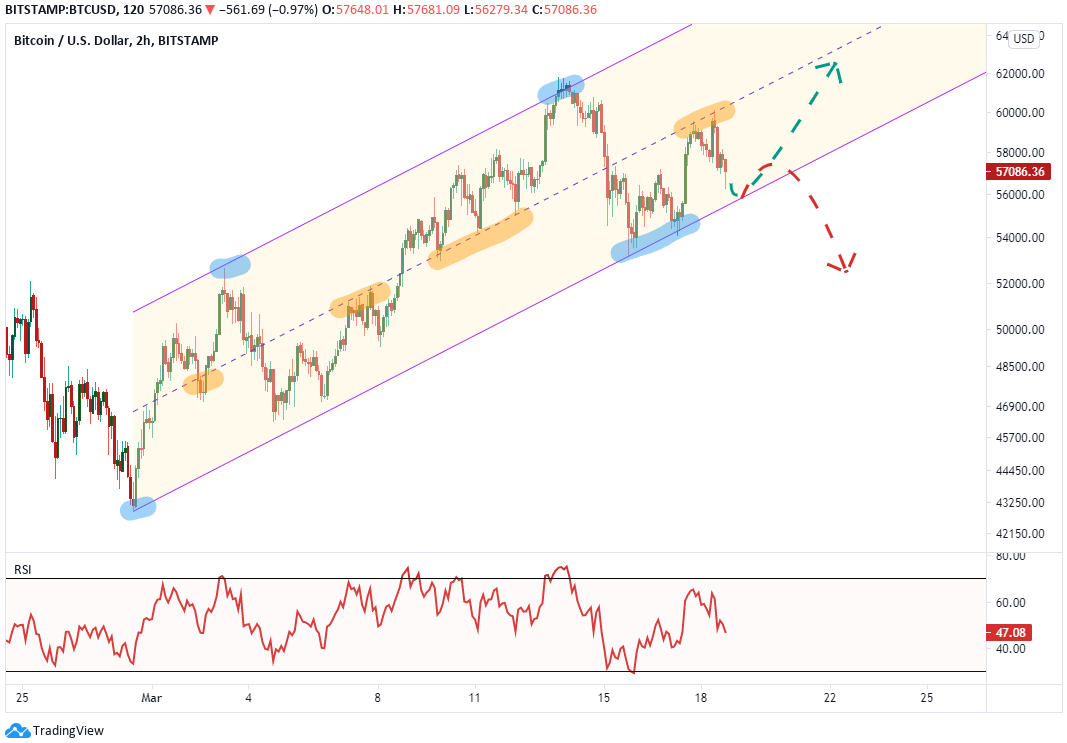Click the smallest orange highlight near 48500

pyautogui.click(x=203, y=381)
